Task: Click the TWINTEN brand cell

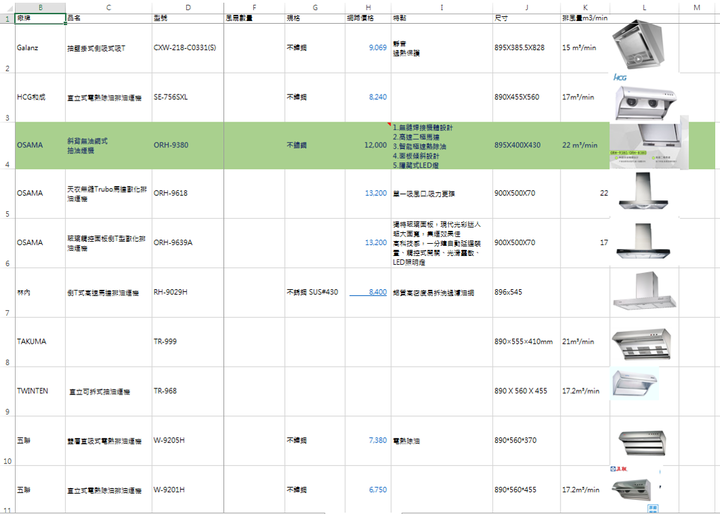Action: pyautogui.click(x=40, y=391)
